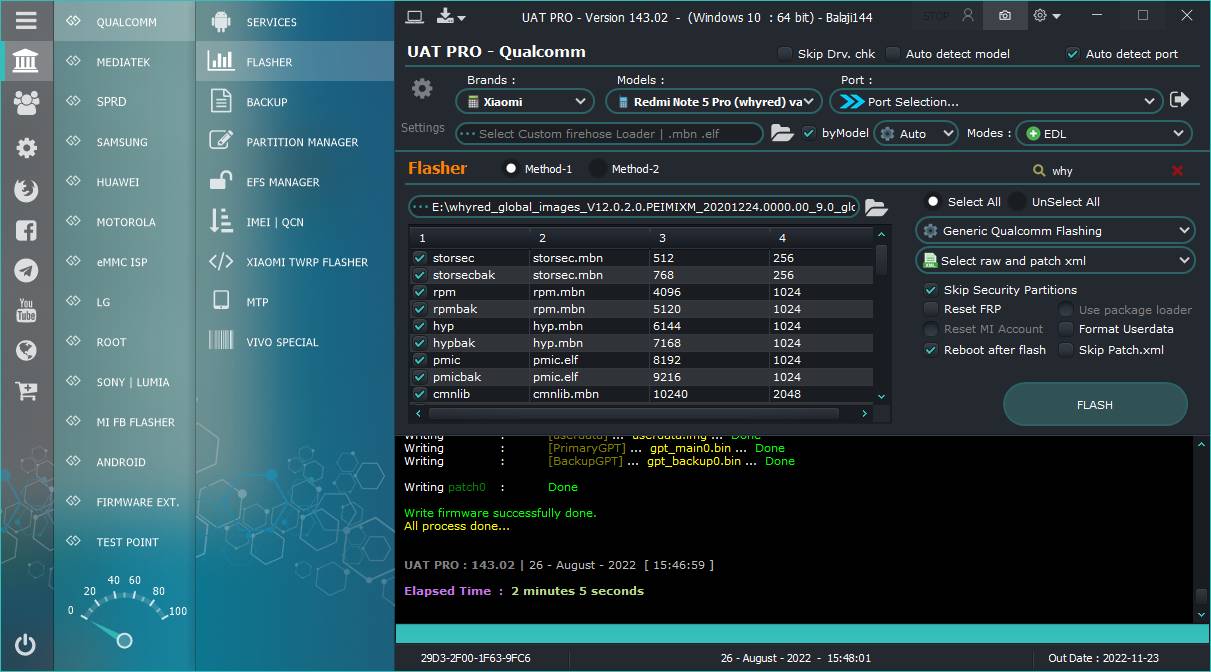The height and width of the screenshot is (672, 1211).
Task: Select QUALCOMM in the brand list
Action: (124, 22)
